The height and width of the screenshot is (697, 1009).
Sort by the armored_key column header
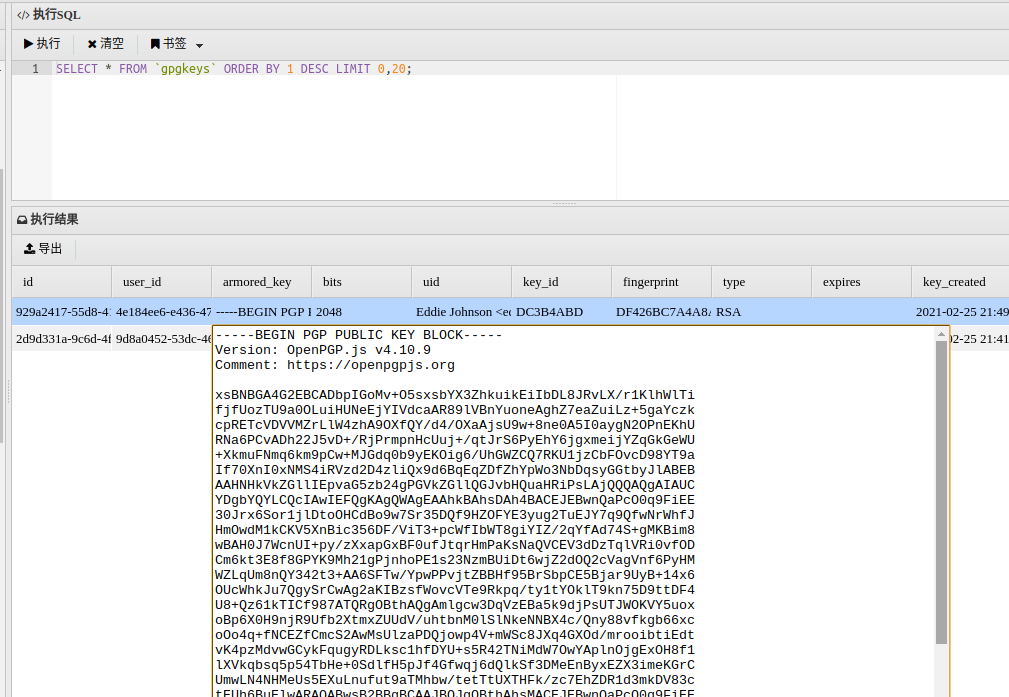[x=261, y=282]
